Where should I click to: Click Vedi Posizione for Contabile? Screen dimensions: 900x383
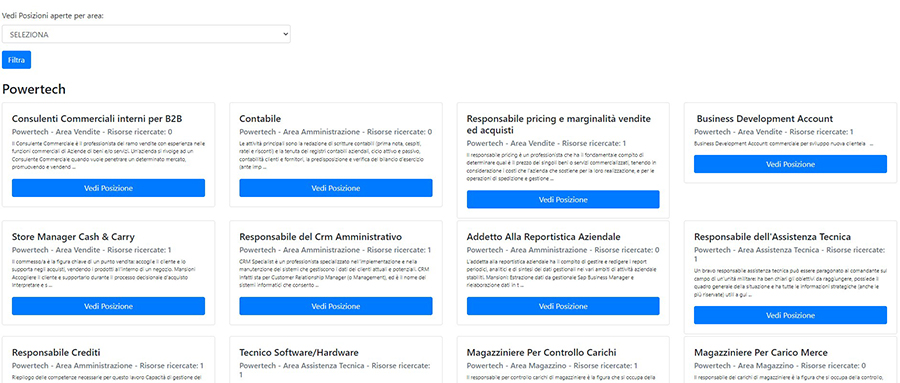coord(336,188)
